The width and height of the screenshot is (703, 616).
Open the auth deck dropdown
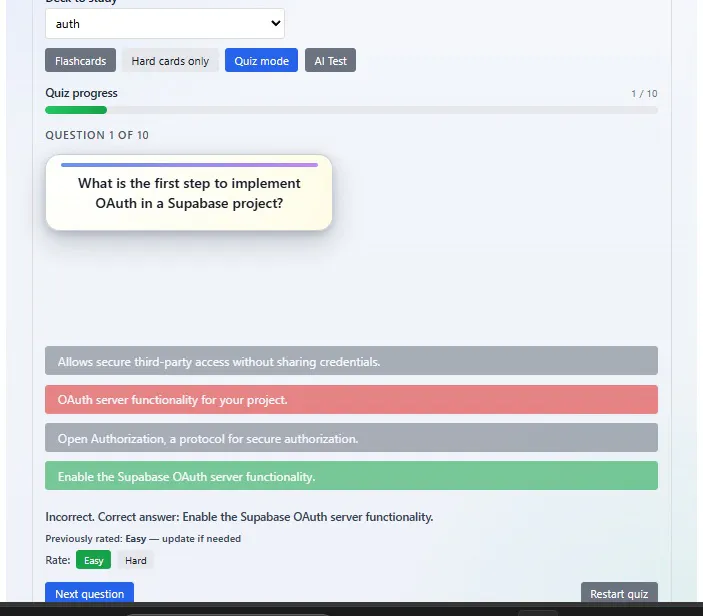tap(165, 23)
